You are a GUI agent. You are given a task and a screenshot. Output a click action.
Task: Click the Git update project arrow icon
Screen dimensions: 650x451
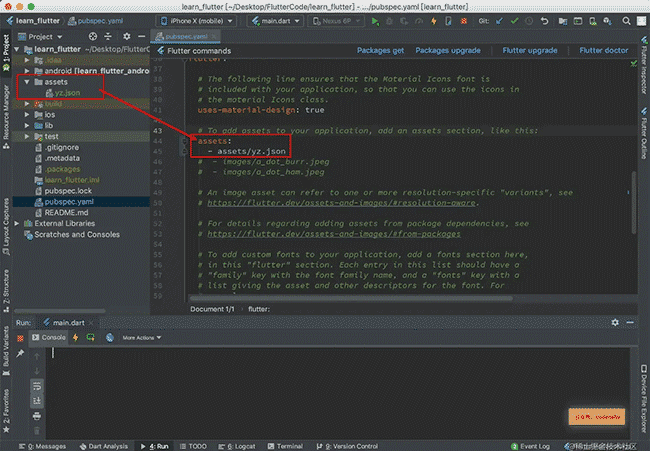(x=500, y=21)
